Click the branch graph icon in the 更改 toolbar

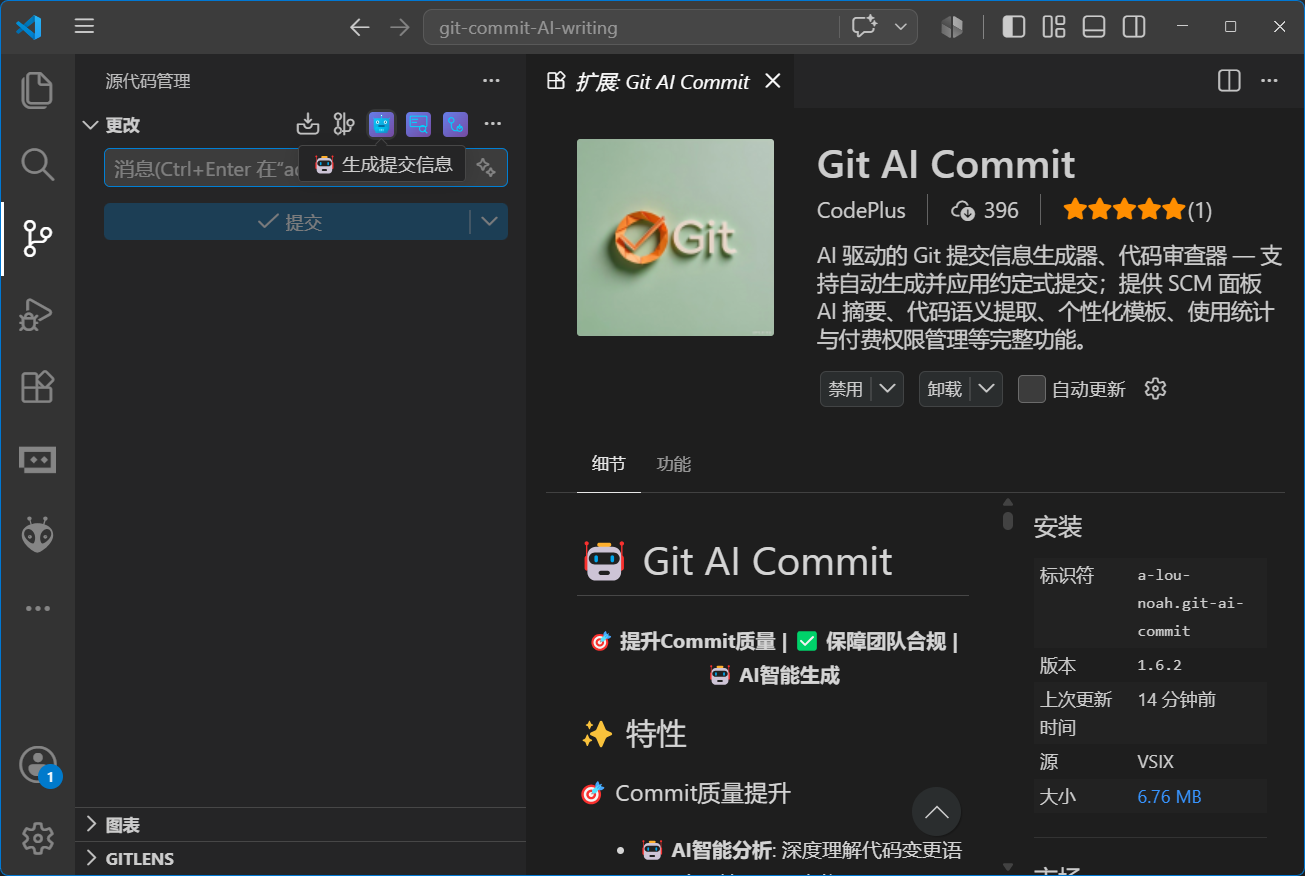(x=344, y=124)
